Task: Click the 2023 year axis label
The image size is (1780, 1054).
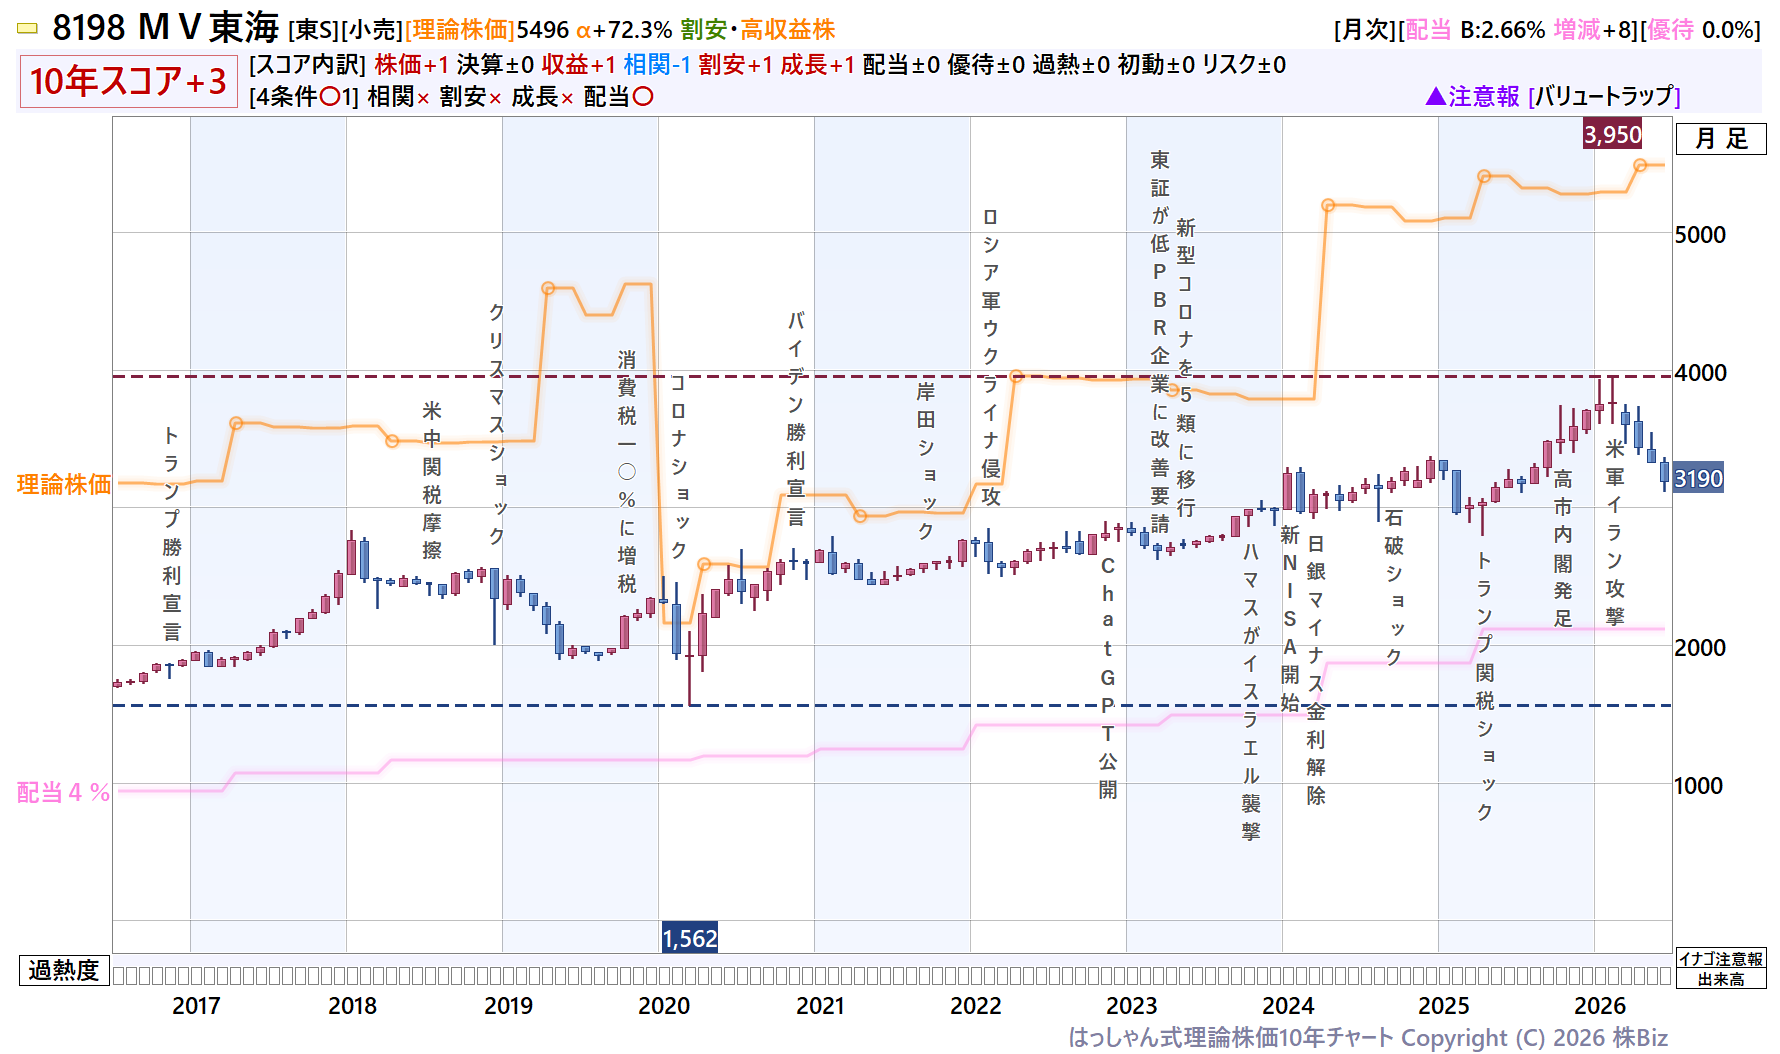Action: click(x=1132, y=1006)
